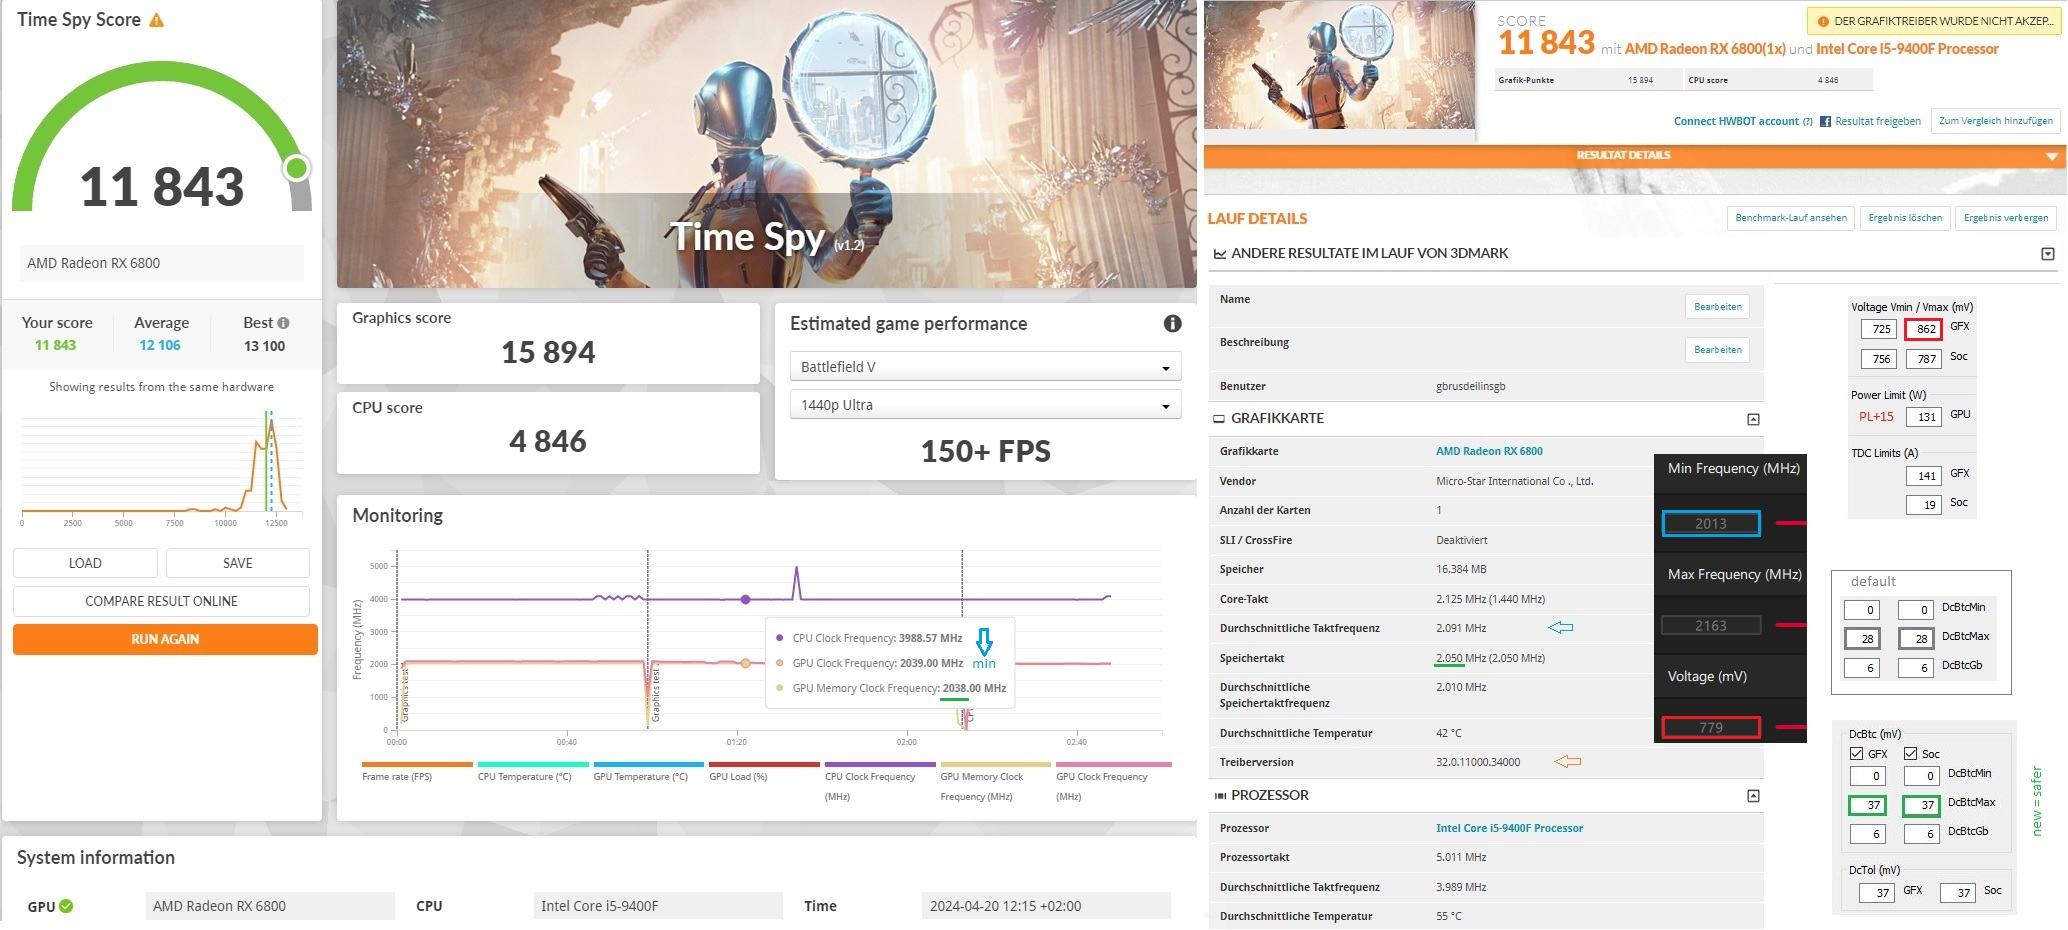Toggle the CPU Temperature legend item
2068x930 pixels.
(532, 771)
